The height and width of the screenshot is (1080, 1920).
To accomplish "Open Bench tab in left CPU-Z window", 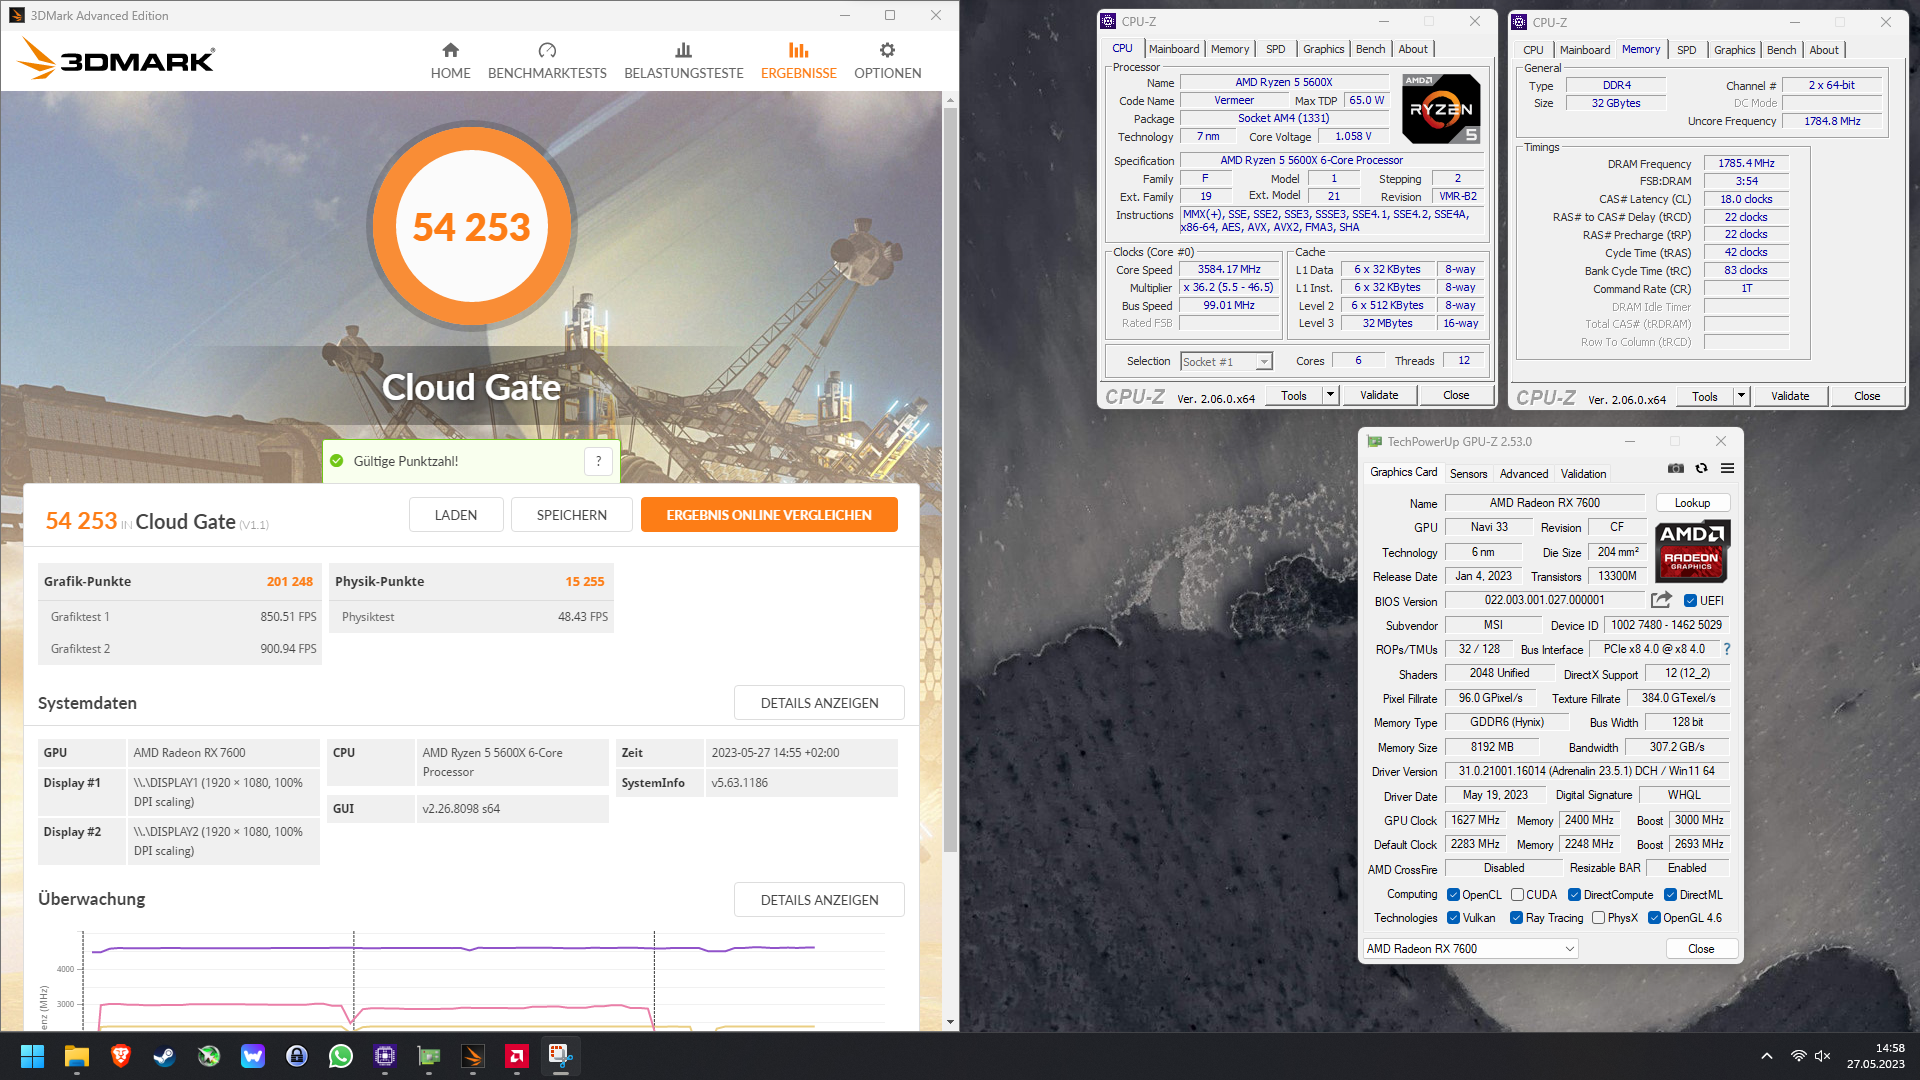I will [1370, 49].
